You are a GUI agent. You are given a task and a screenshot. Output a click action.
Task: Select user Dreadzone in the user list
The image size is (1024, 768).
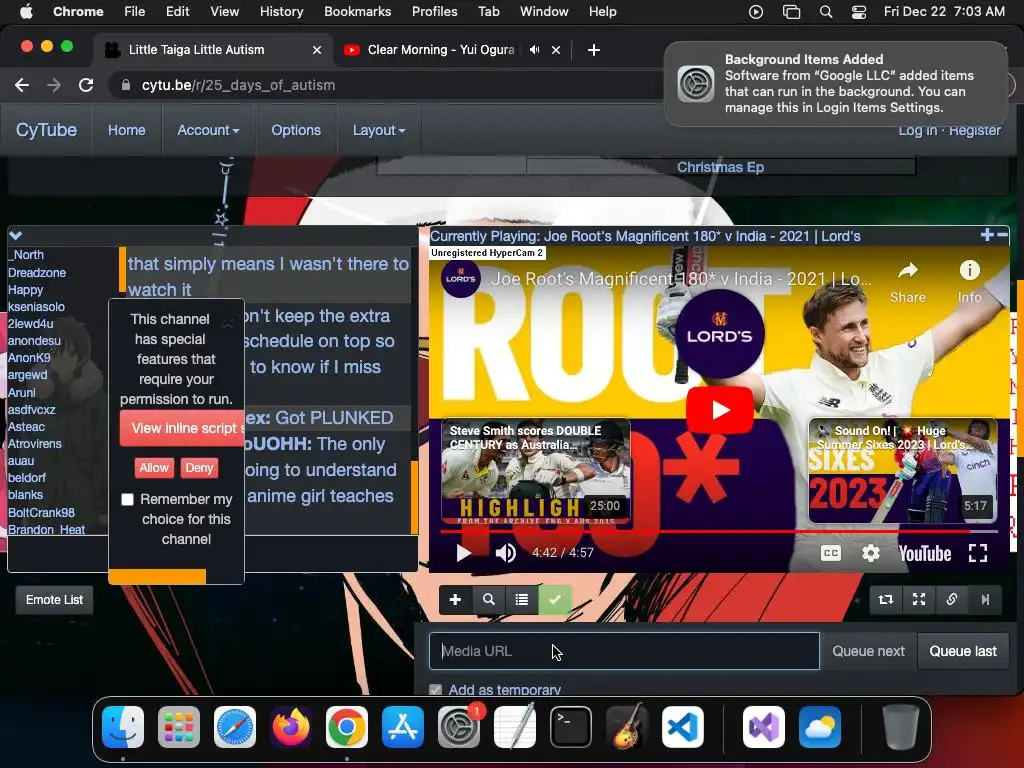tap(37, 272)
